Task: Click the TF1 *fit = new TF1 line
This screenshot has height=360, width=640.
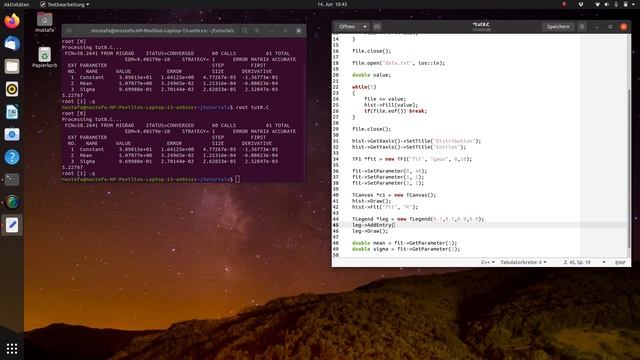Action: point(412,159)
